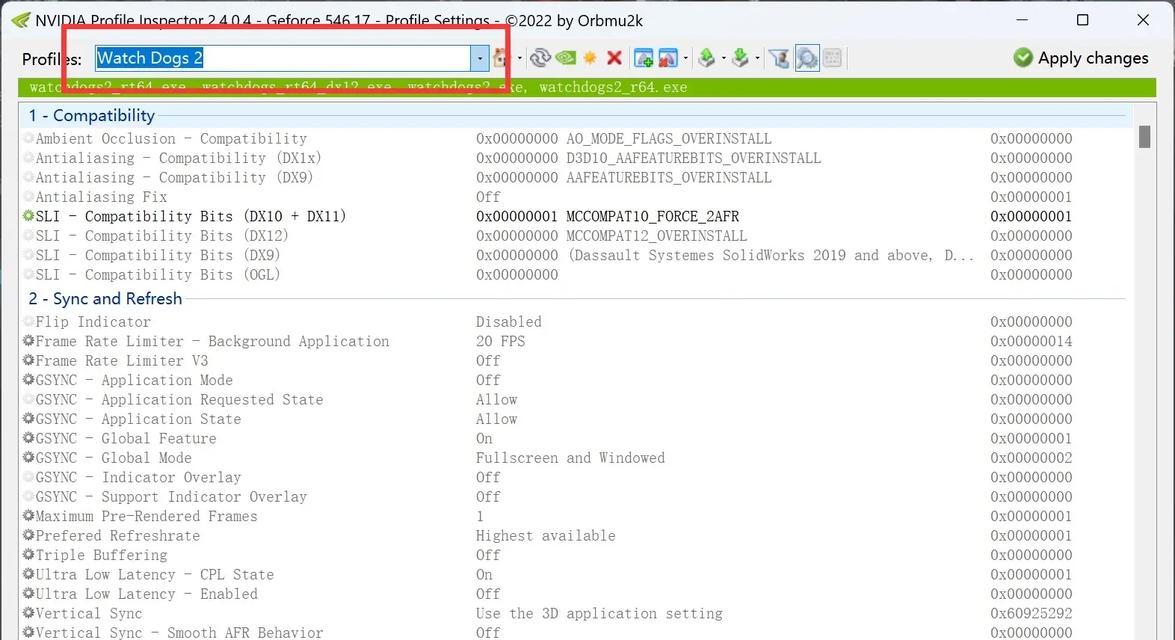Click the Highest available value
The image size is (1175, 640).
[x=546, y=537]
